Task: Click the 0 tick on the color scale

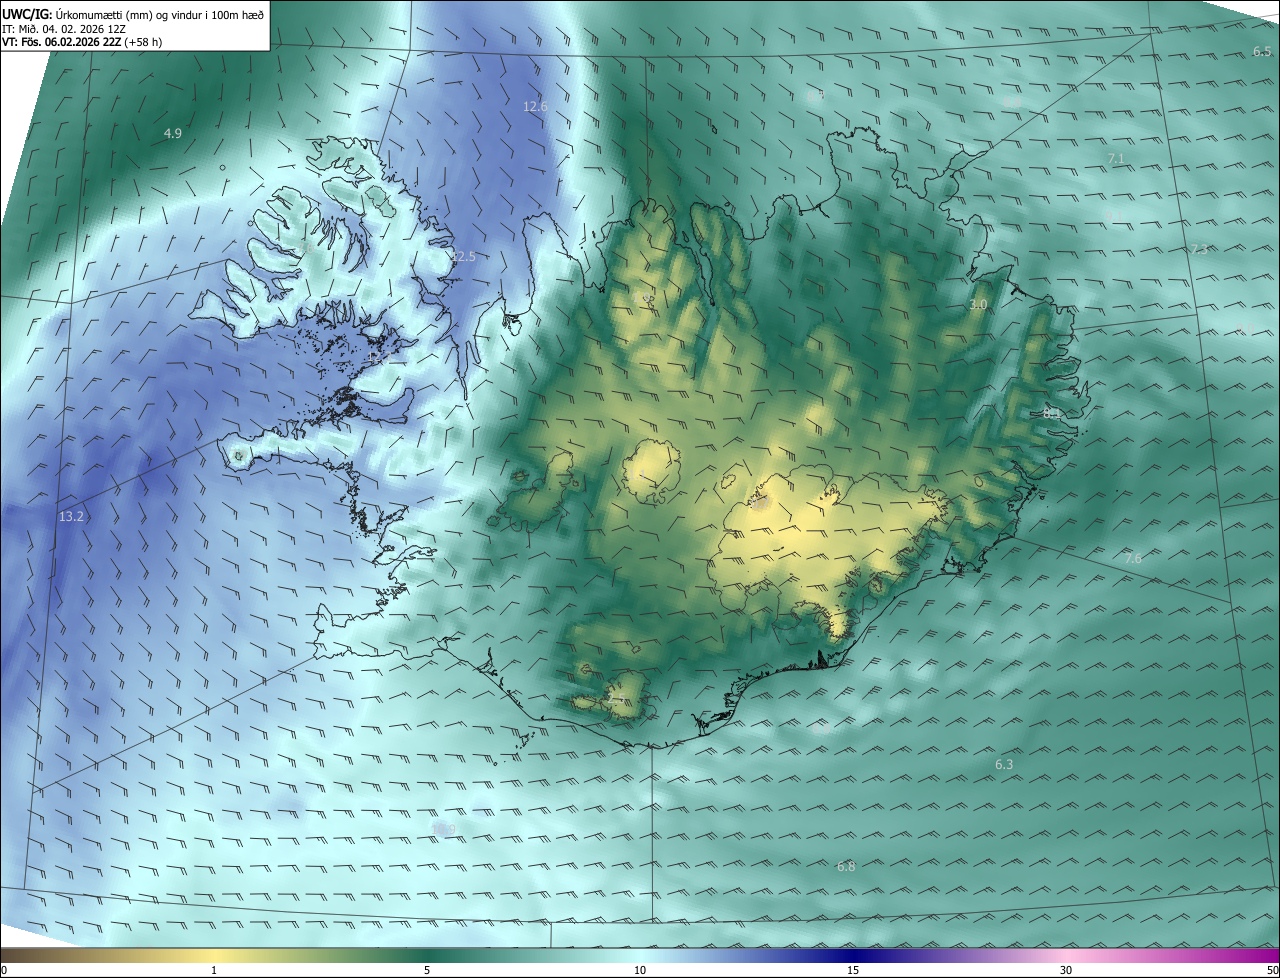Action: click(4, 970)
